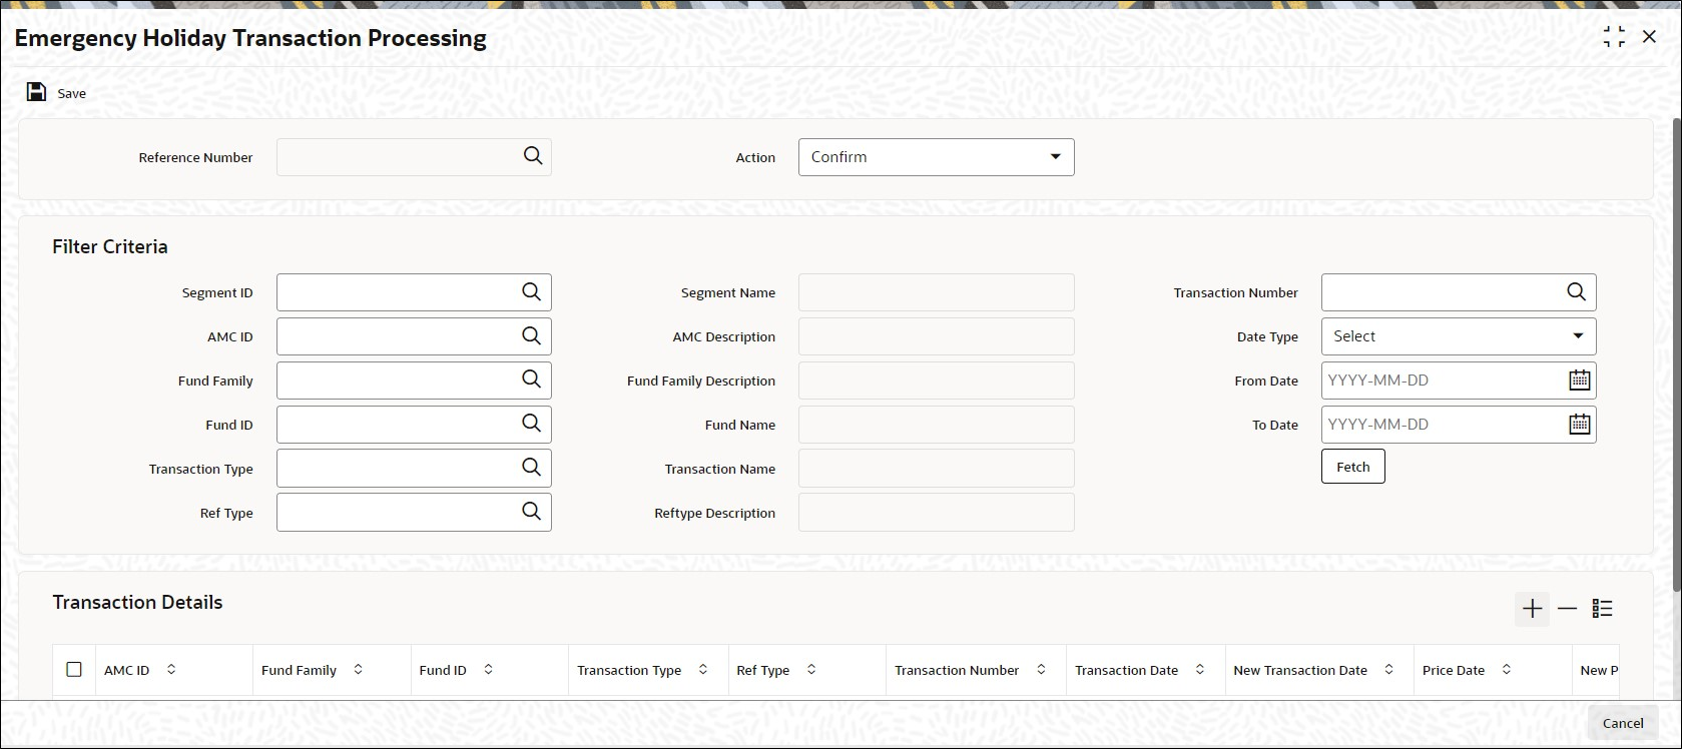The width and height of the screenshot is (1682, 749).
Task: Open AMC ID search lookup
Action: pyautogui.click(x=531, y=335)
